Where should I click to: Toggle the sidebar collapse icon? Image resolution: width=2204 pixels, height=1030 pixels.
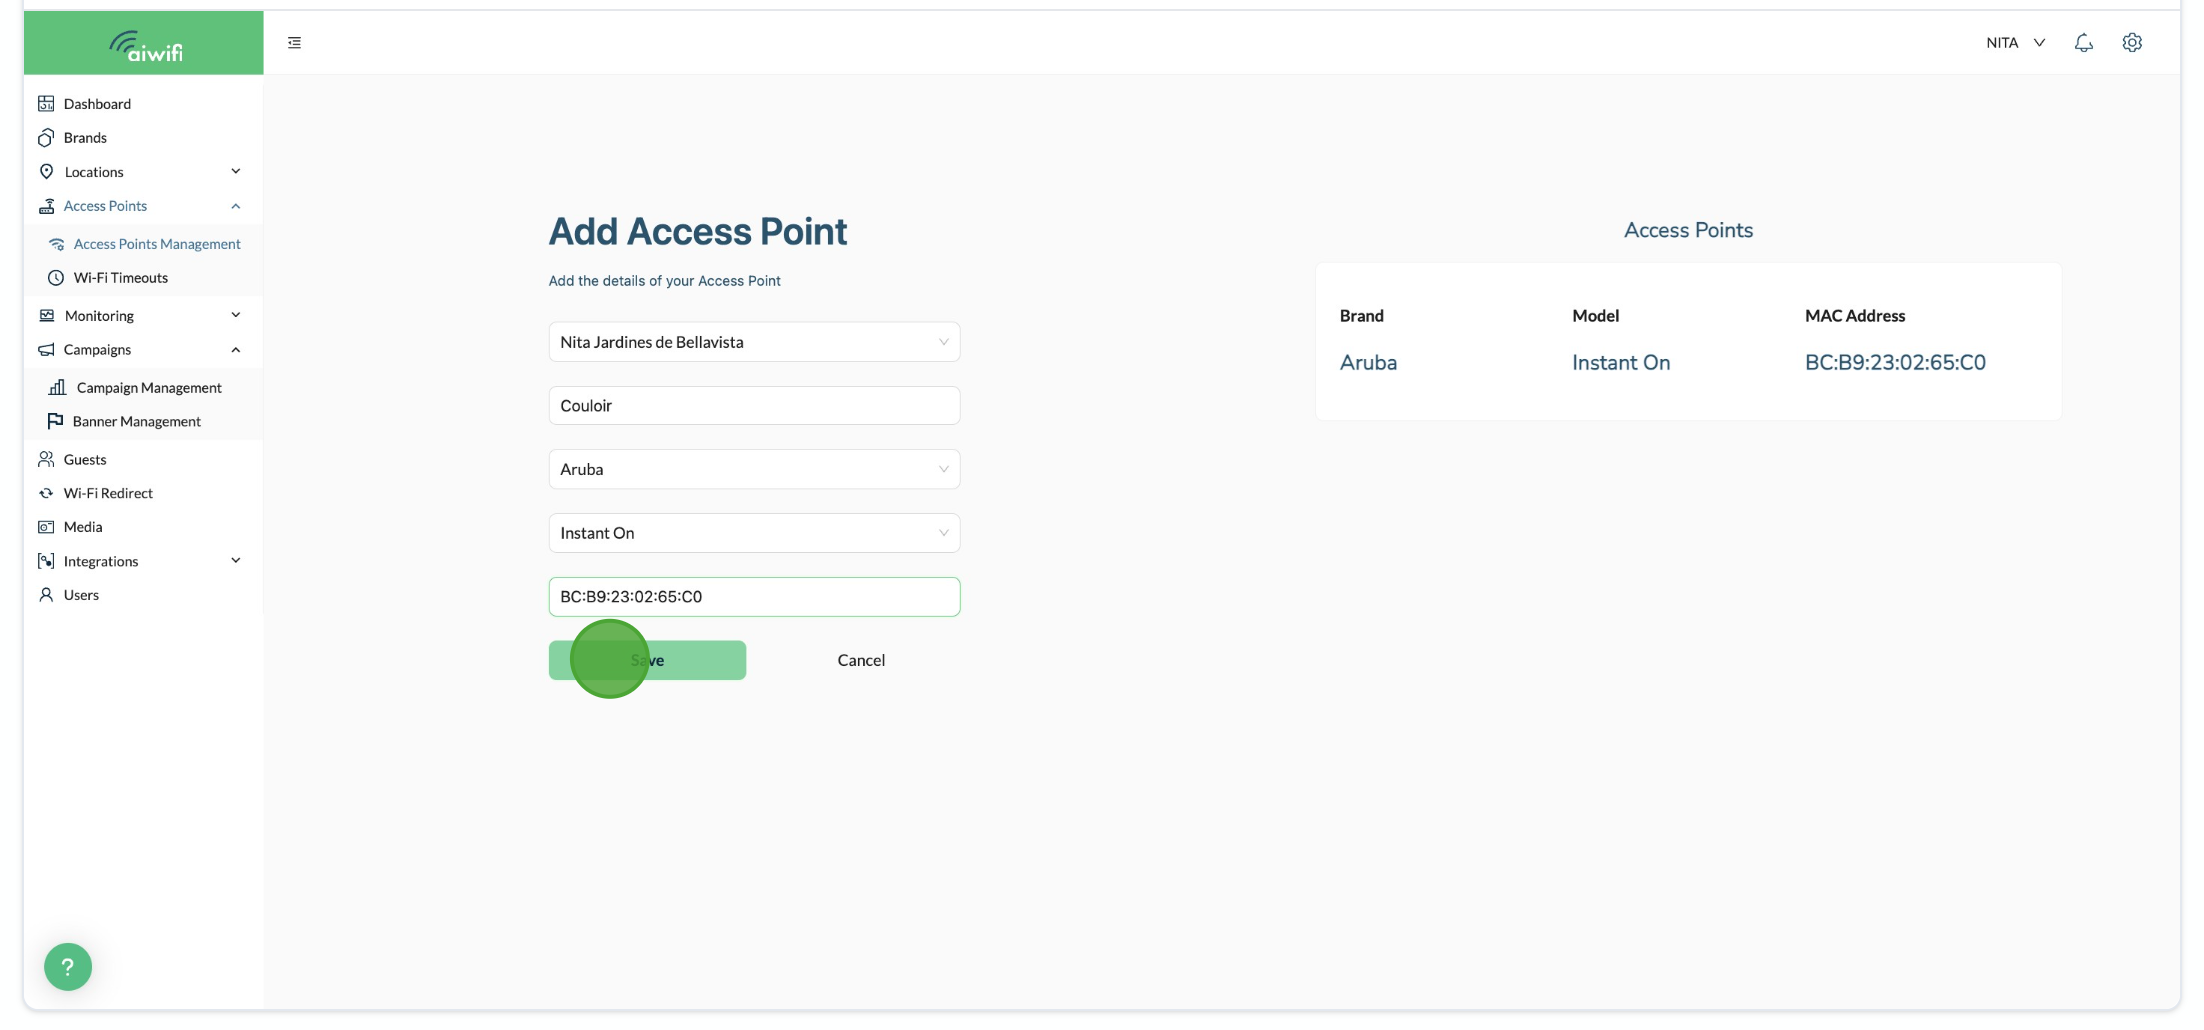click(x=294, y=43)
